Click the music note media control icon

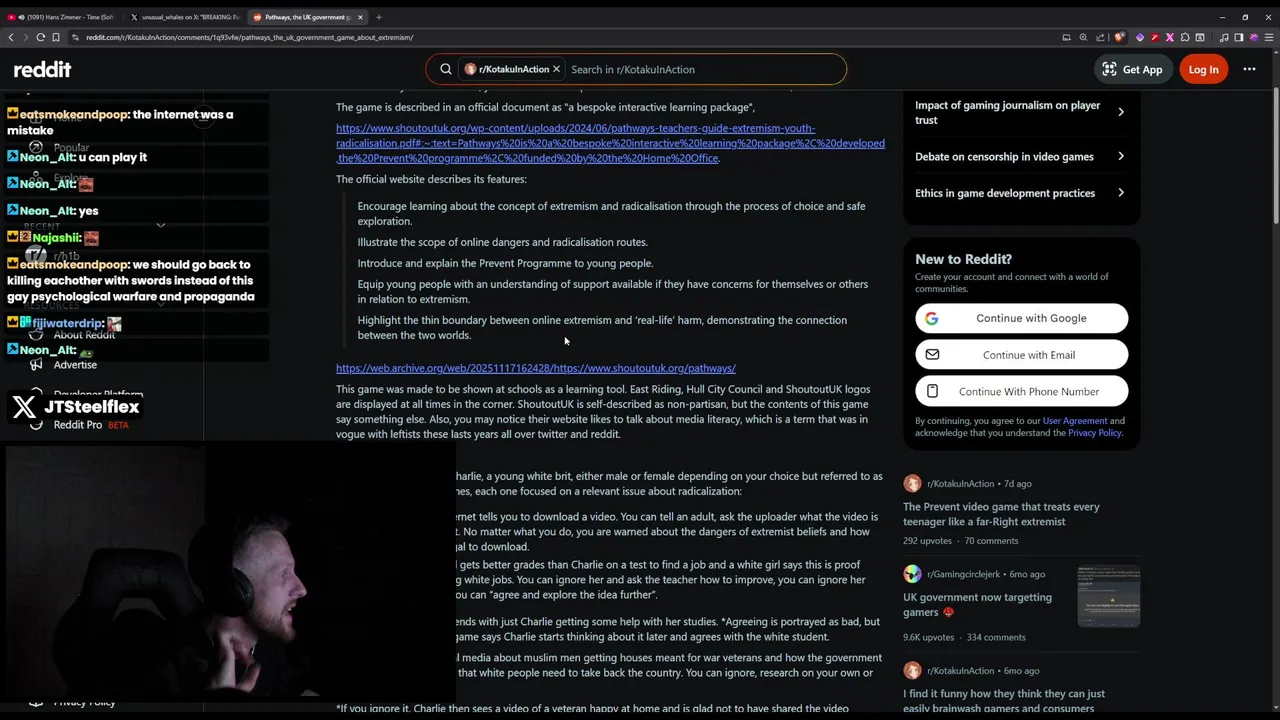click(x=1224, y=37)
